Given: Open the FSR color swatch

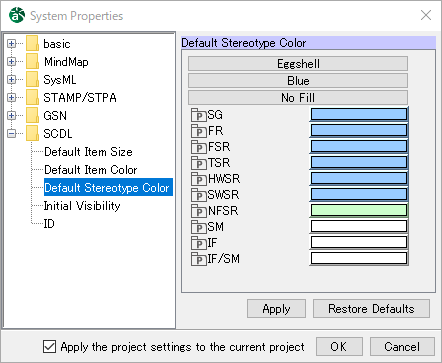Looking at the screenshot, I should pos(359,146).
